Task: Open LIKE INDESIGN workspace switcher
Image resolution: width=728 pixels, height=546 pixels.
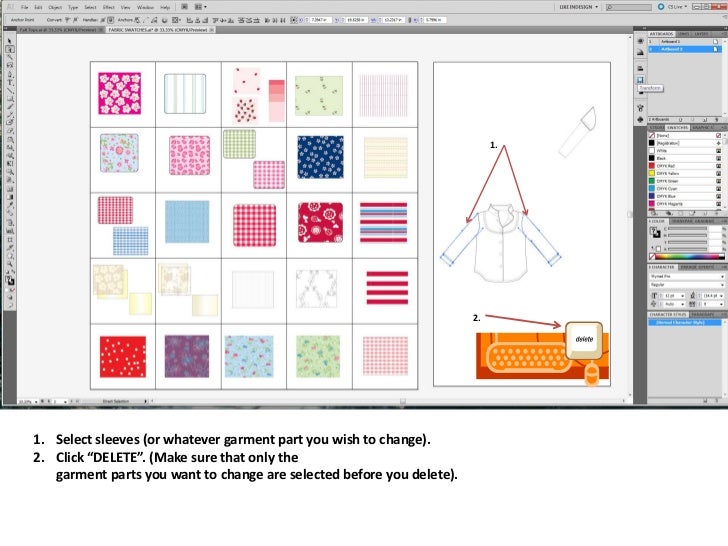Action: [578, 7]
